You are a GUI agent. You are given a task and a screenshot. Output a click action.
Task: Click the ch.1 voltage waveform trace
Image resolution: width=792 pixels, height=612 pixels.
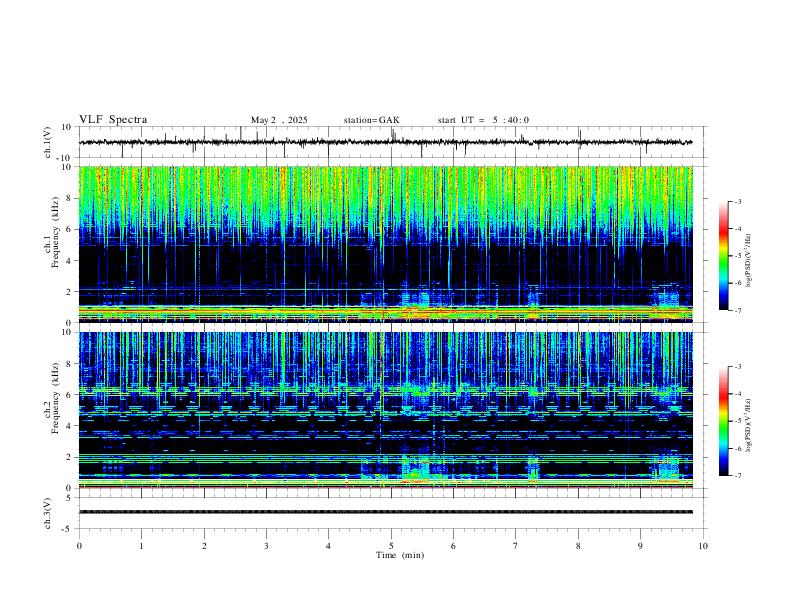click(385, 142)
